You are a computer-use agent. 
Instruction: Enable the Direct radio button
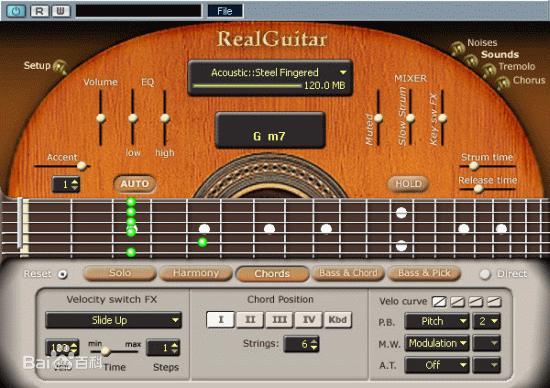point(485,274)
